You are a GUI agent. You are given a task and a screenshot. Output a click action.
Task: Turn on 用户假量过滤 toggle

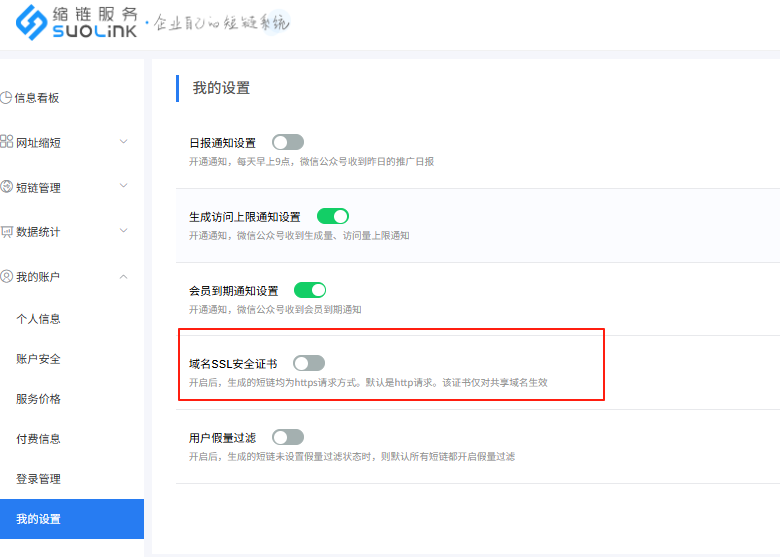point(288,437)
